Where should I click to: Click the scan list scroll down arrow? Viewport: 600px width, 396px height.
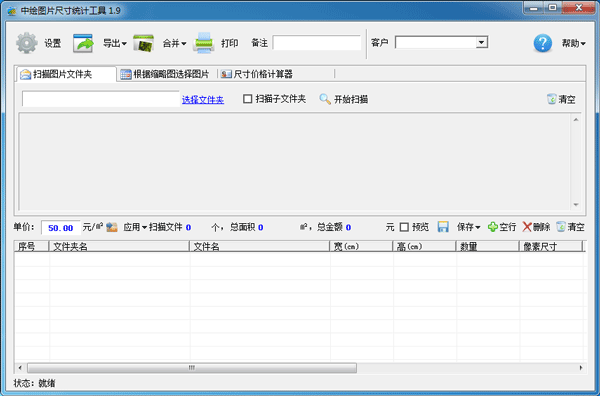click(x=576, y=205)
